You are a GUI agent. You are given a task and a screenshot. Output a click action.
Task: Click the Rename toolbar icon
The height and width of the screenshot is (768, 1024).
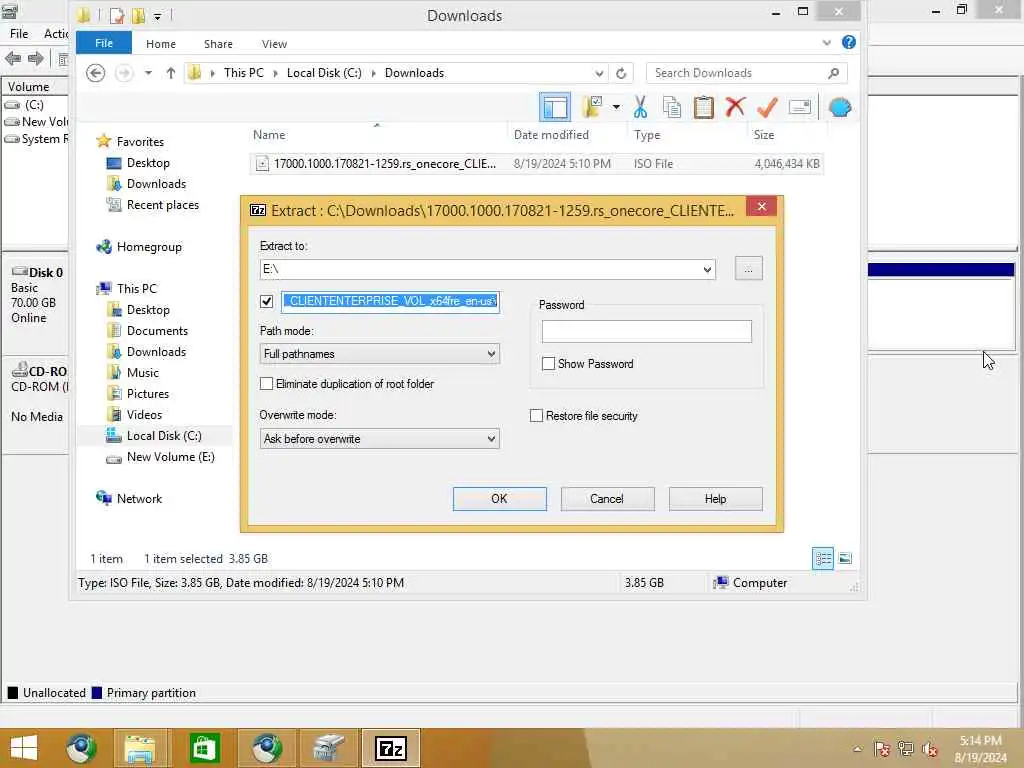799,106
